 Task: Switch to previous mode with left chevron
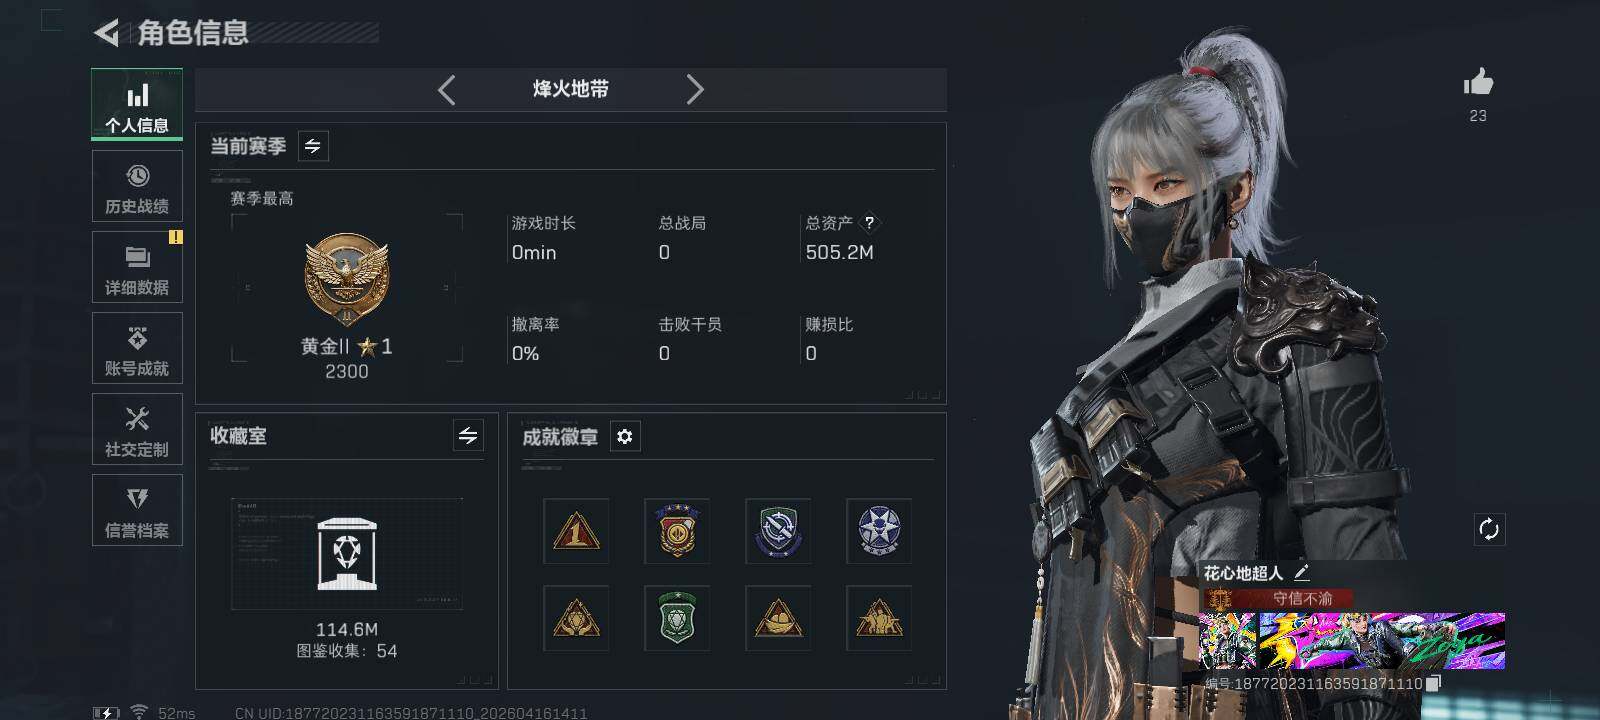point(447,89)
